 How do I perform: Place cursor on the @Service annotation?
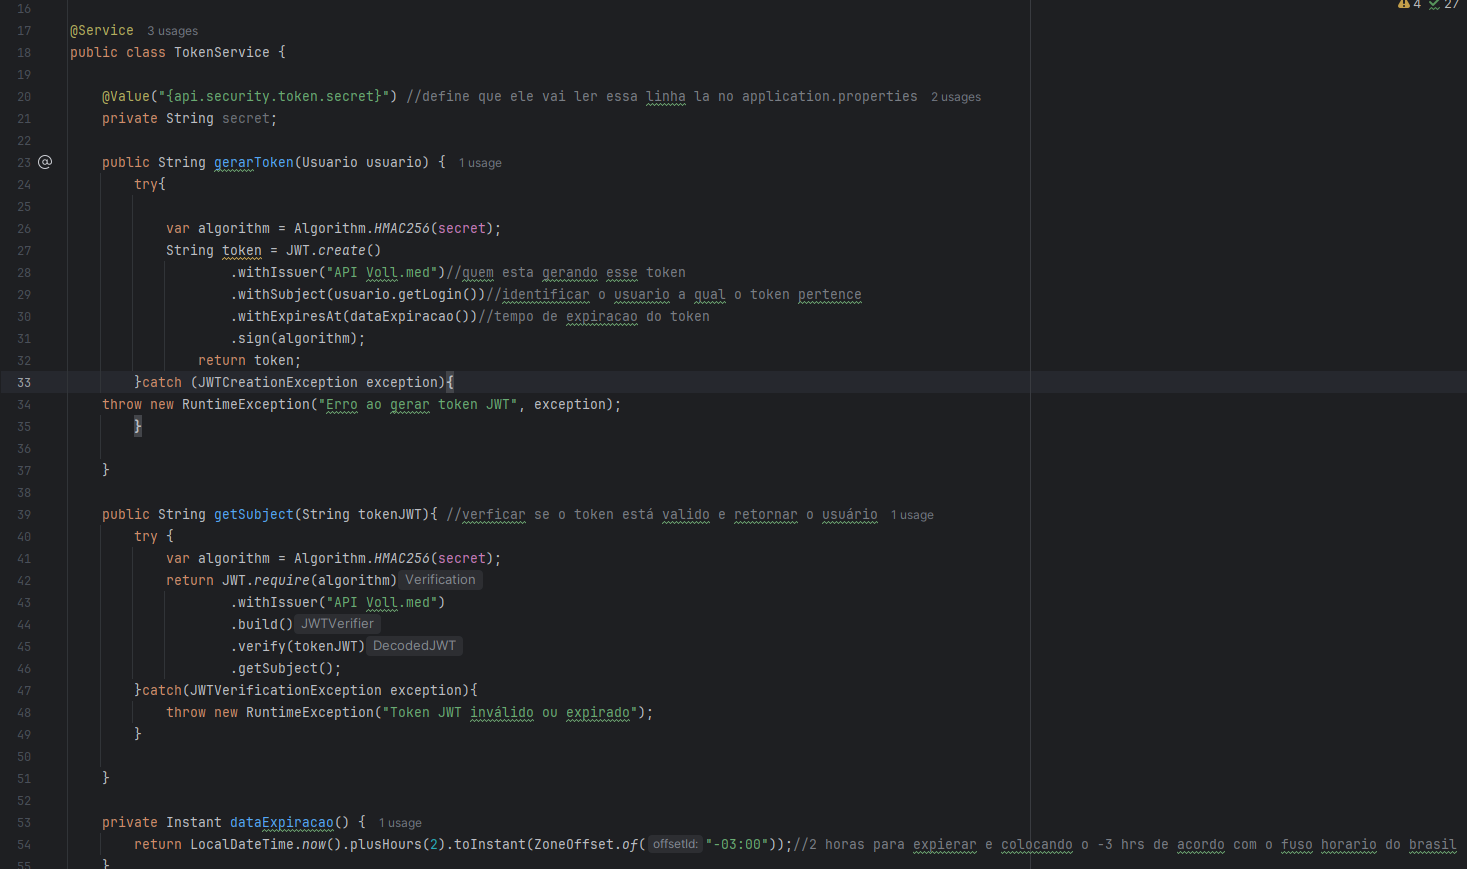[102, 31]
